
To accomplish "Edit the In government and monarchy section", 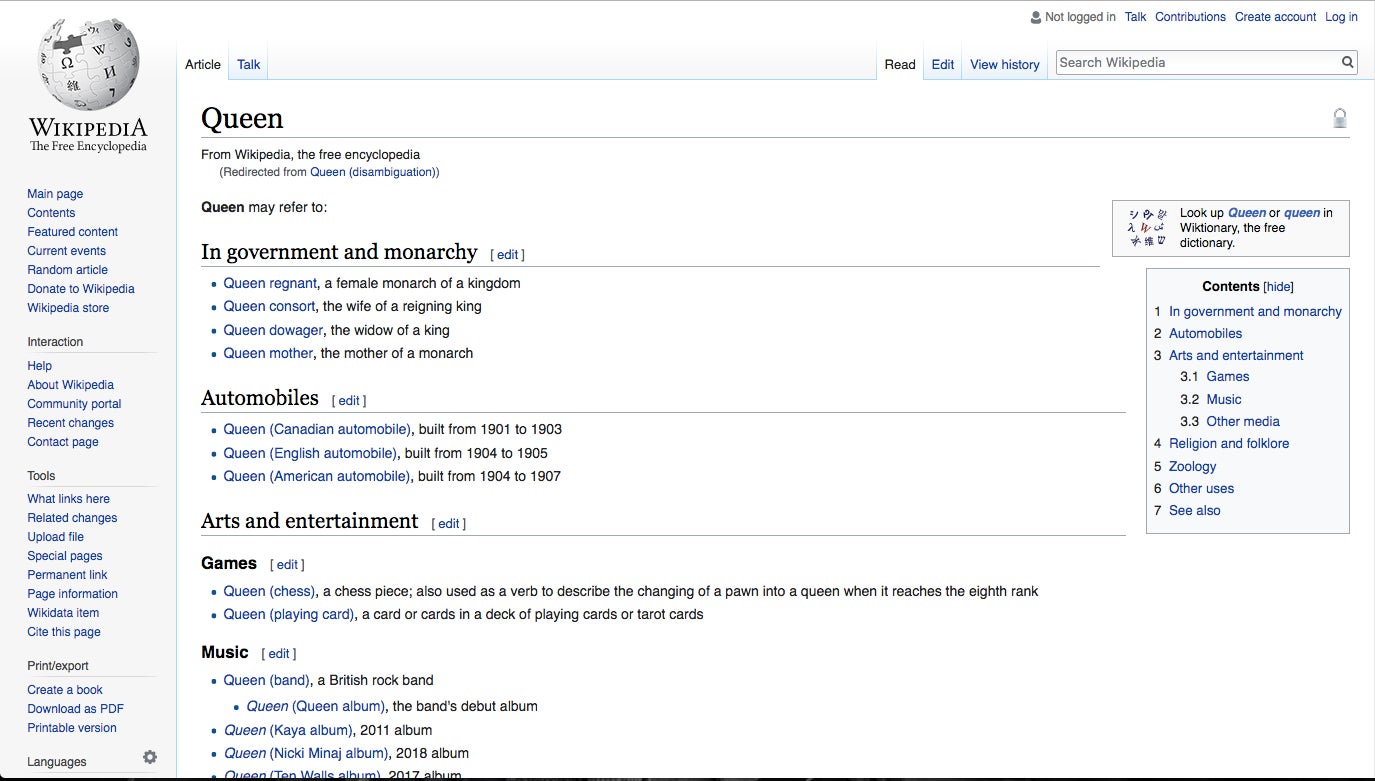I will (507, 255).
